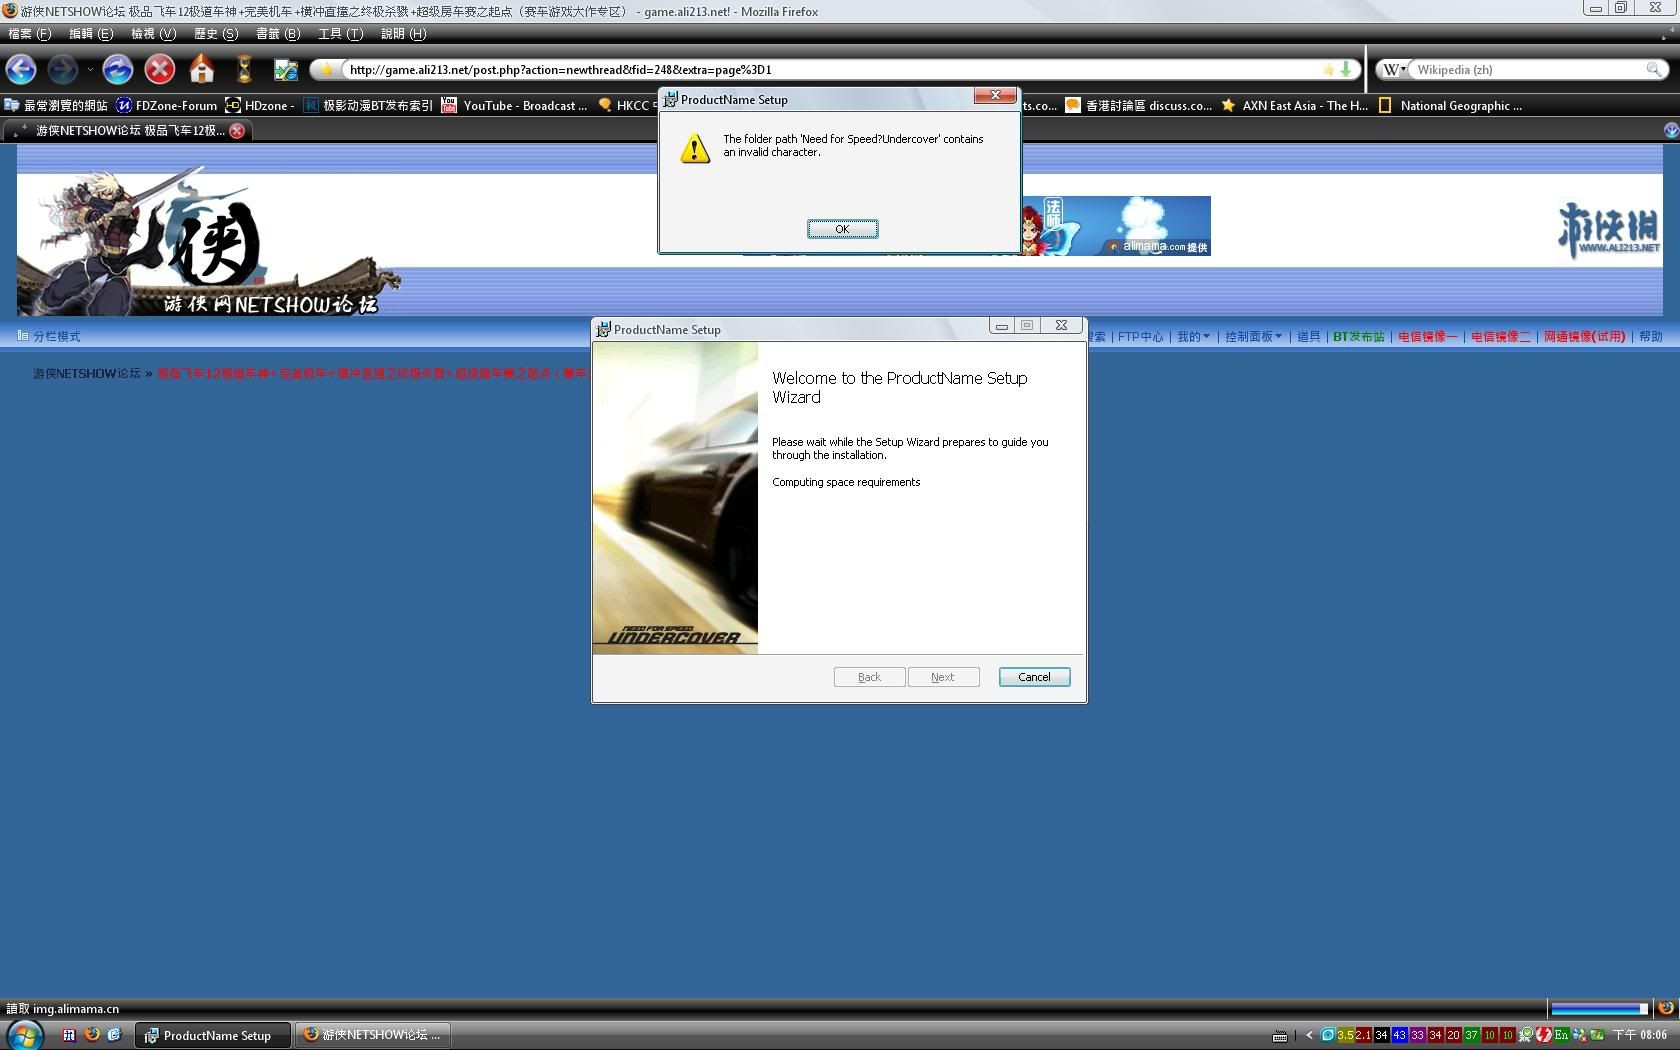
Task: Open the FDZone-Forum bookmark
Action: (166, 105)
